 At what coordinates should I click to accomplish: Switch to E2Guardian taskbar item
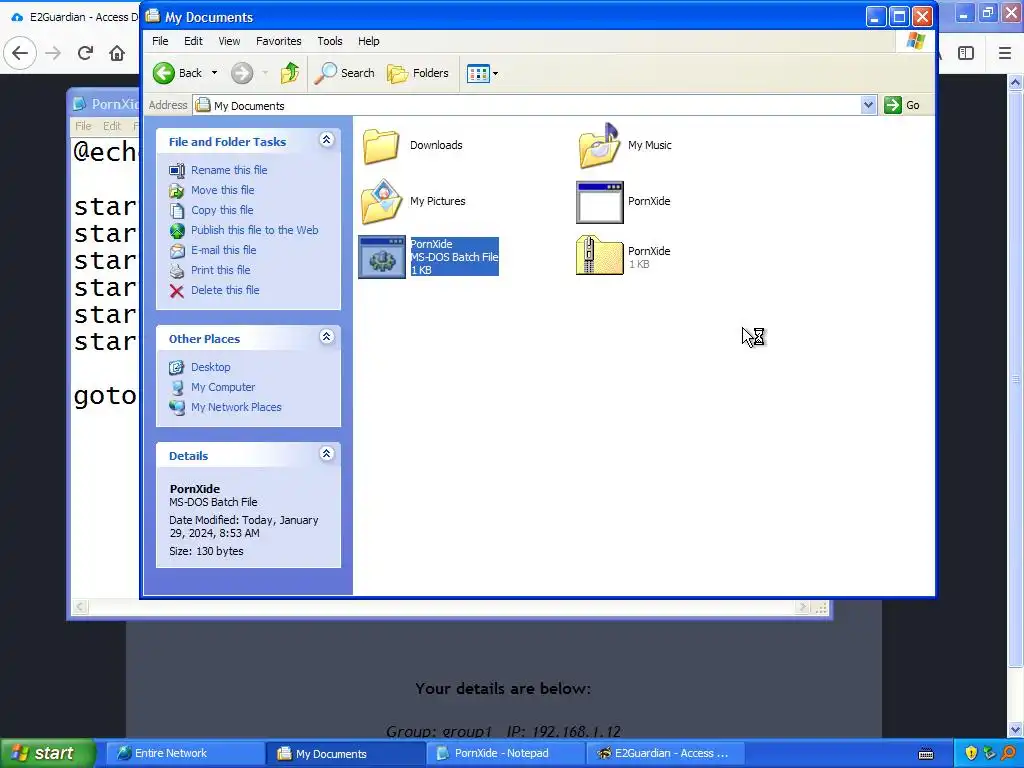(665, 754)
